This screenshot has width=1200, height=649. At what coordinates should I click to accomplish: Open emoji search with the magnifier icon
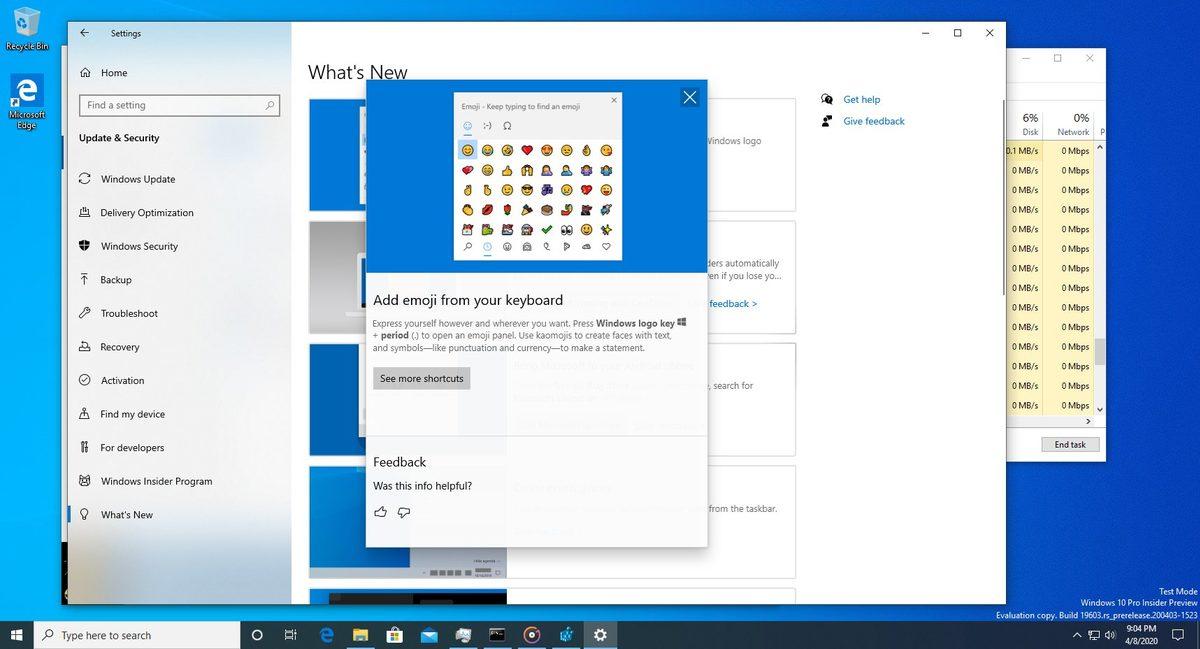coord(468,246)
